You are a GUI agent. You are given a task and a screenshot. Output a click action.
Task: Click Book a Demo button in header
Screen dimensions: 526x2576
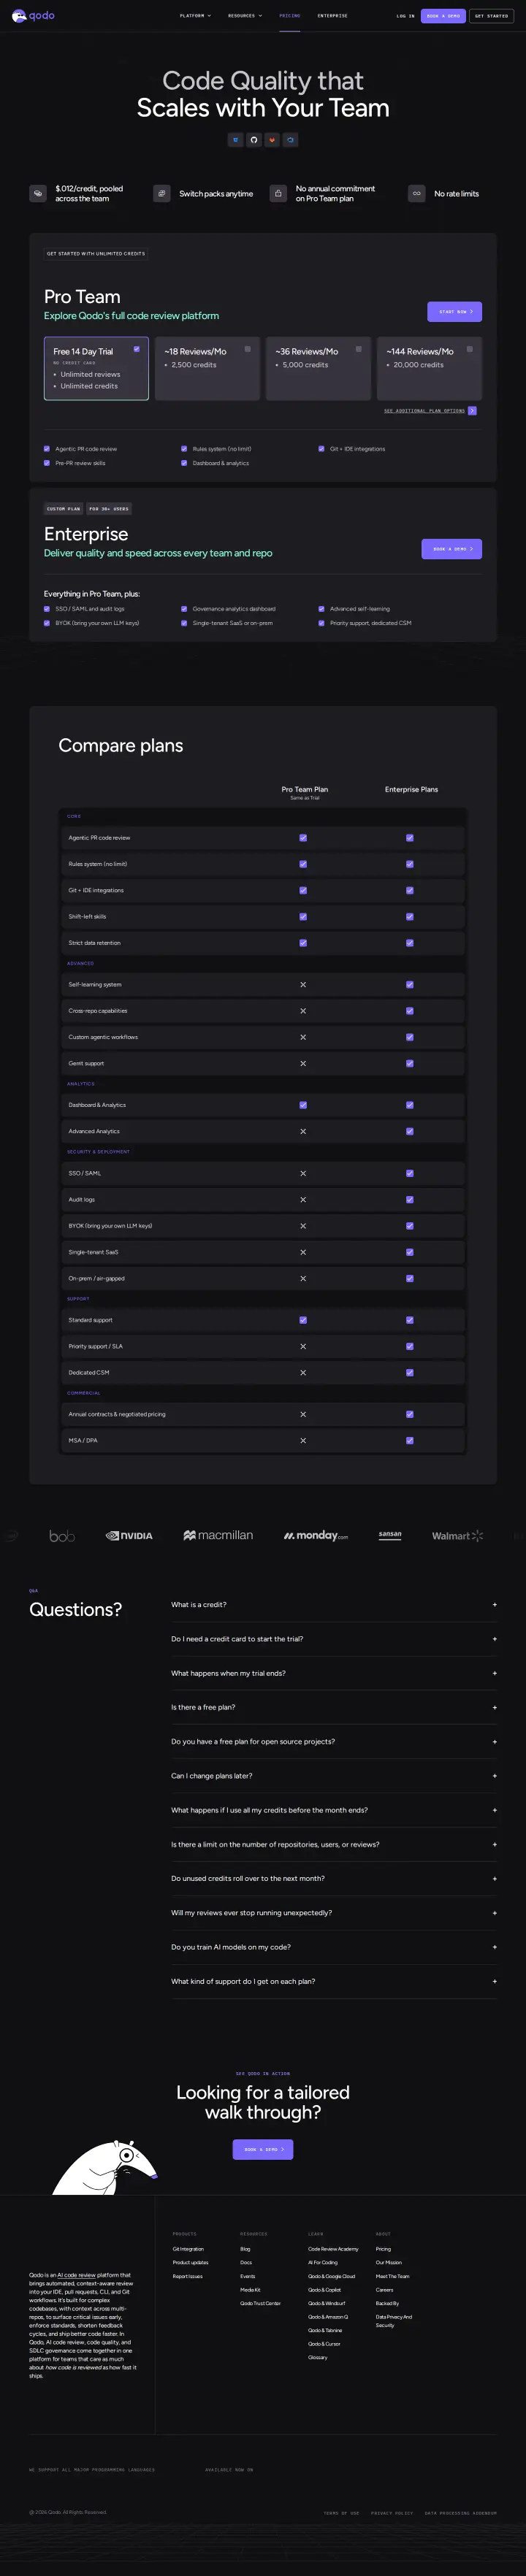pyautogui.click(x=443, y=16)
